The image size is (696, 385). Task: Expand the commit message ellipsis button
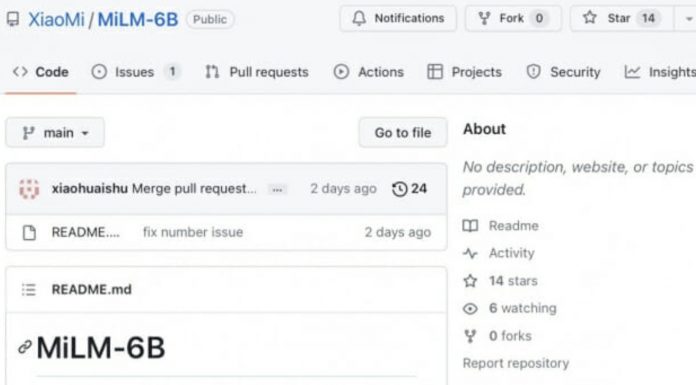[x=277, y=190]
